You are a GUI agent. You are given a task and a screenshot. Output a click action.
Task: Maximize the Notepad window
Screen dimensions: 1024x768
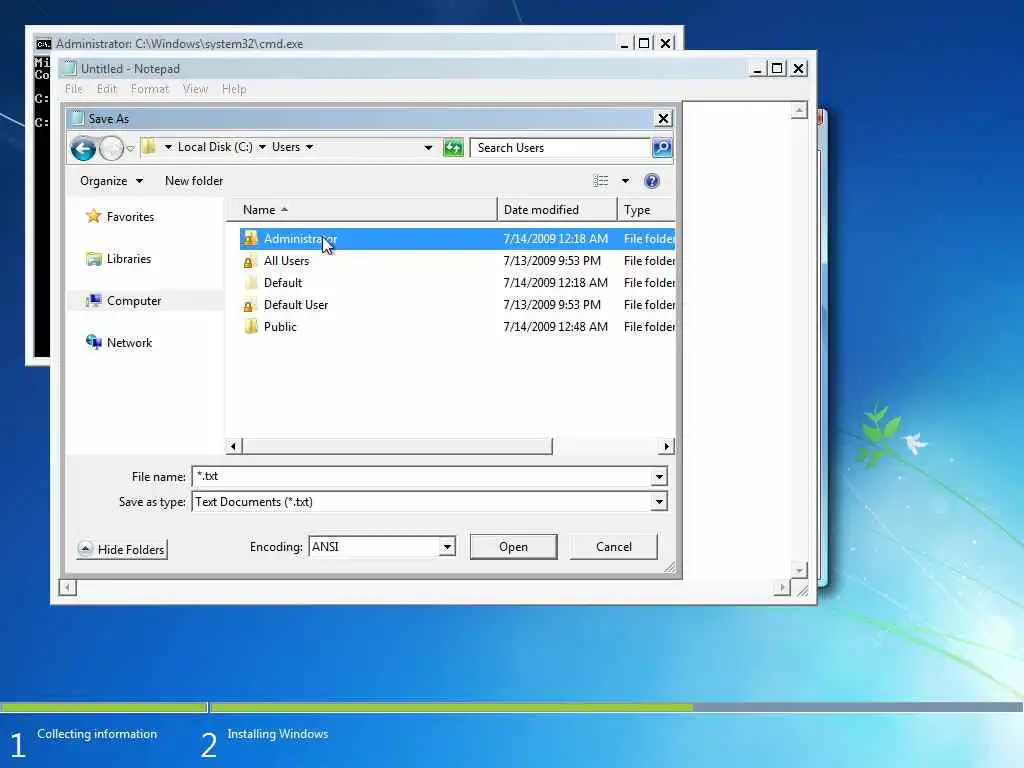[777, 68]
